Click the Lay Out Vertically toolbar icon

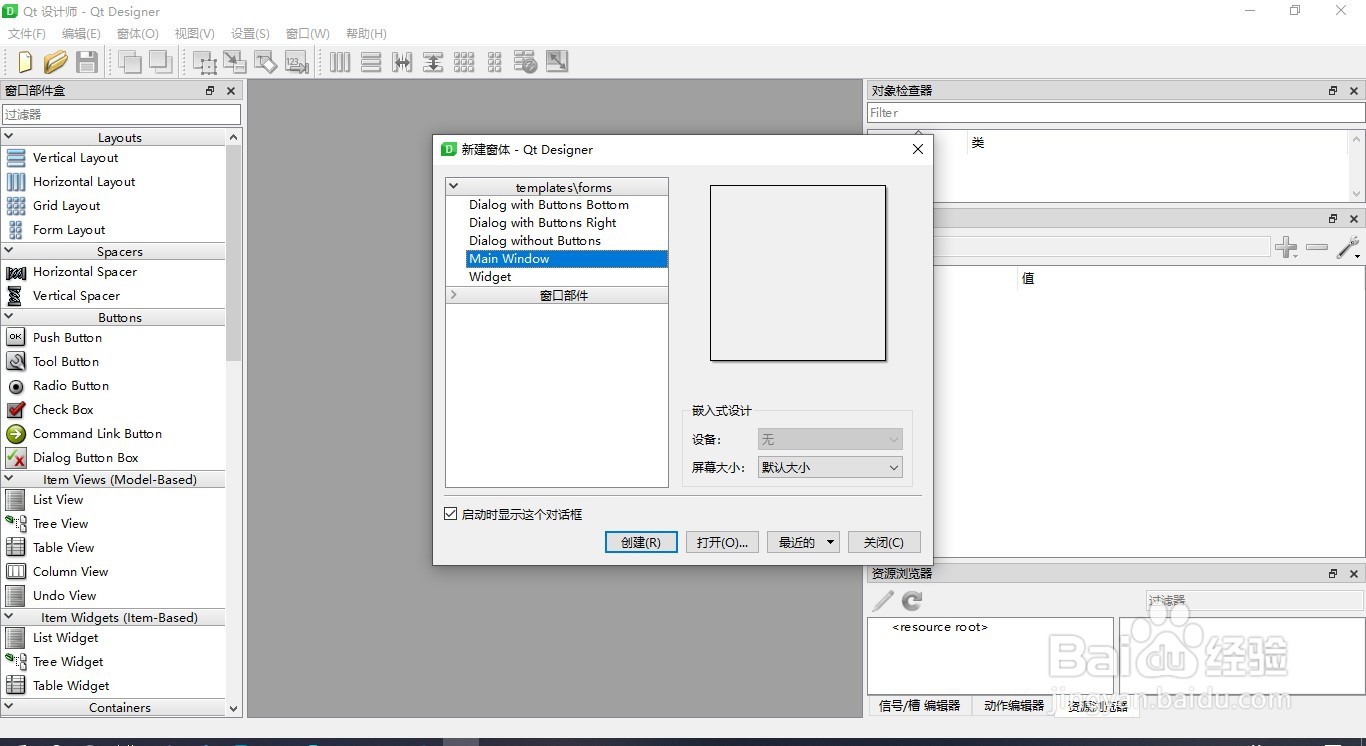(371, 62)
